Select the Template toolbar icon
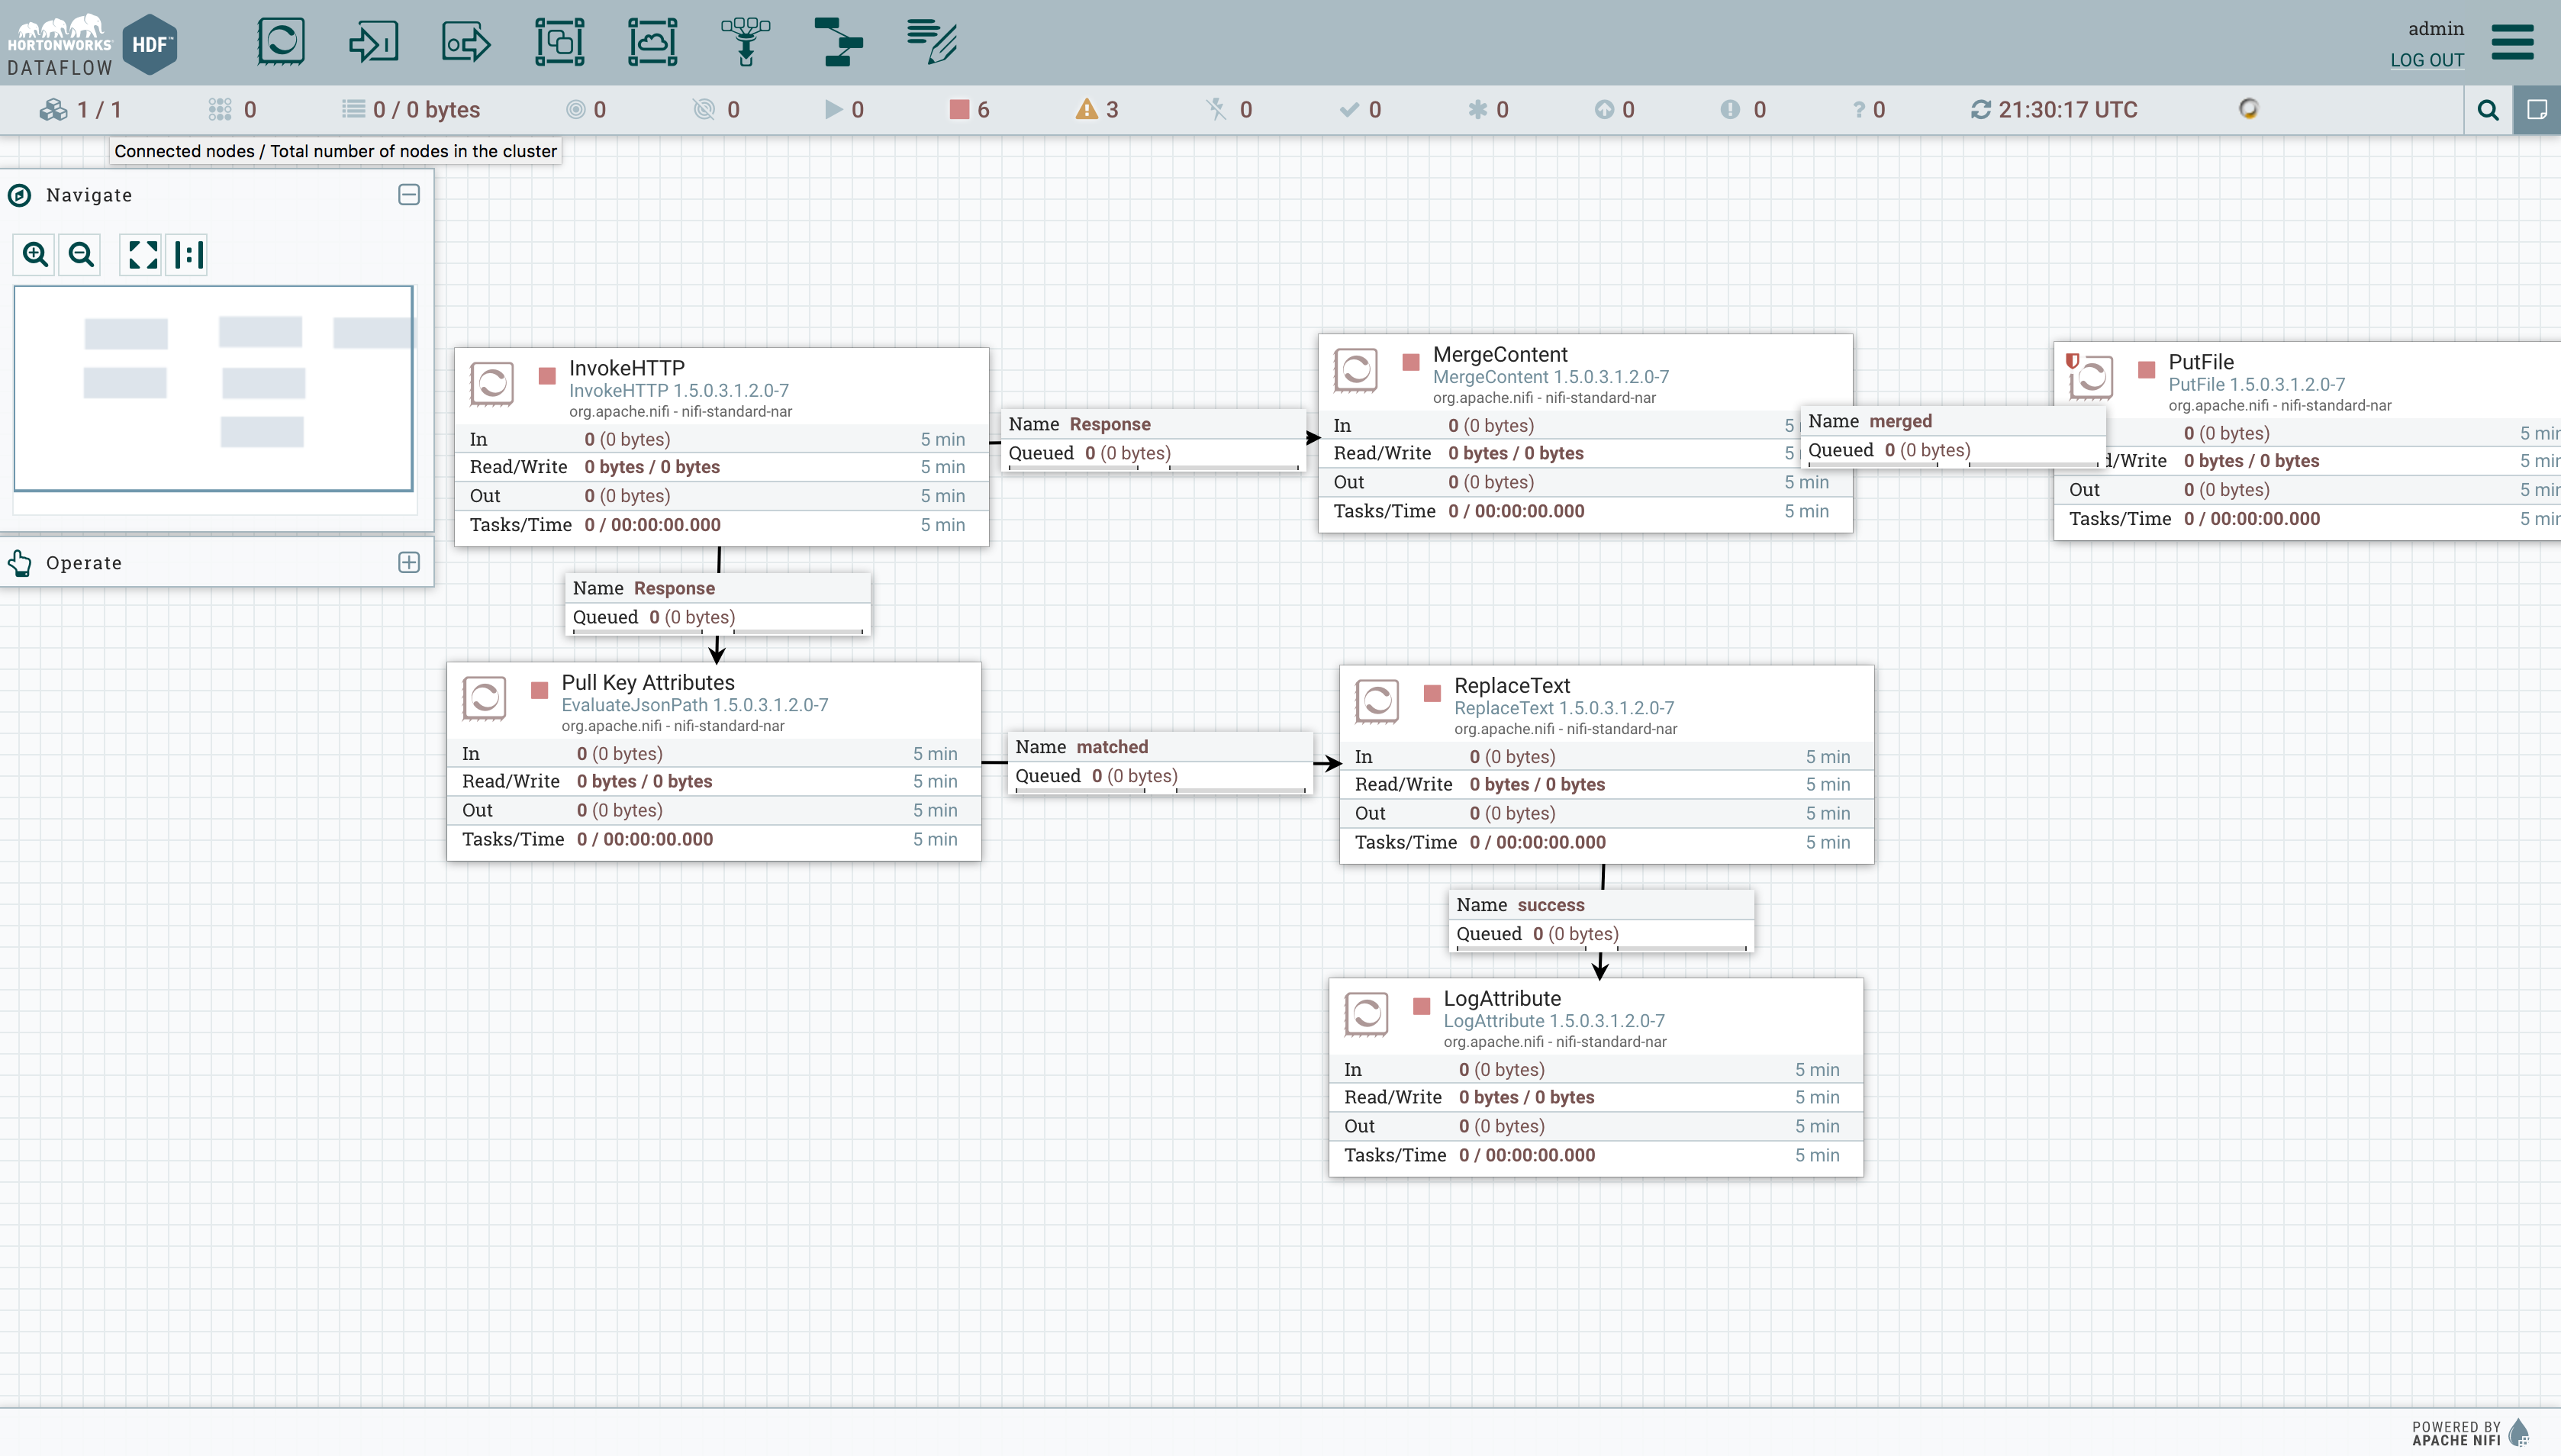Image resolution: width=2561 pixels, height=1456 pixels. 838,42
